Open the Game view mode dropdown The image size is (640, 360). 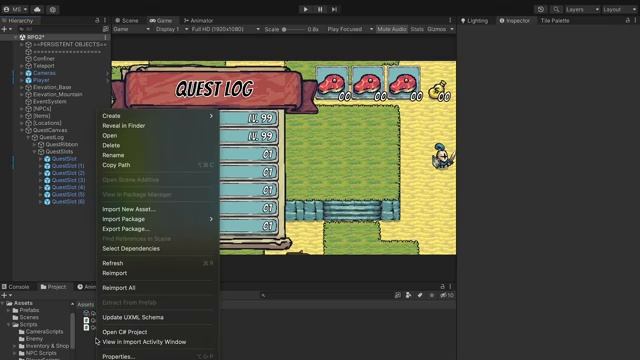click(x=131, y=29)
